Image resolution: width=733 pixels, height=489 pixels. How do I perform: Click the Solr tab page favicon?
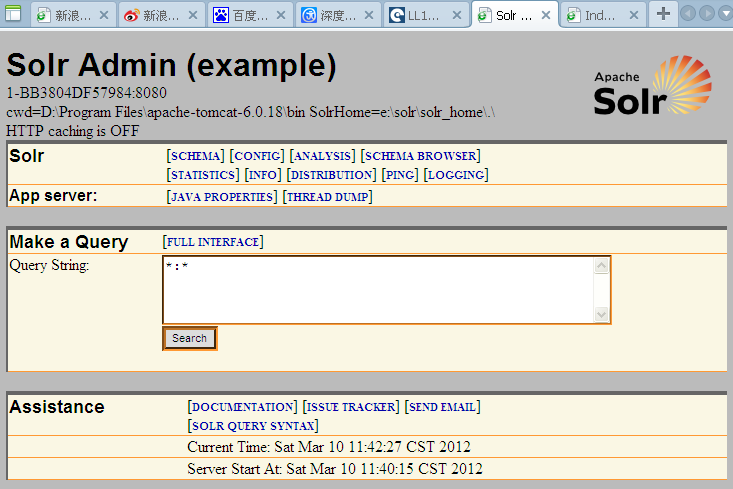click(x=484, y=16)
